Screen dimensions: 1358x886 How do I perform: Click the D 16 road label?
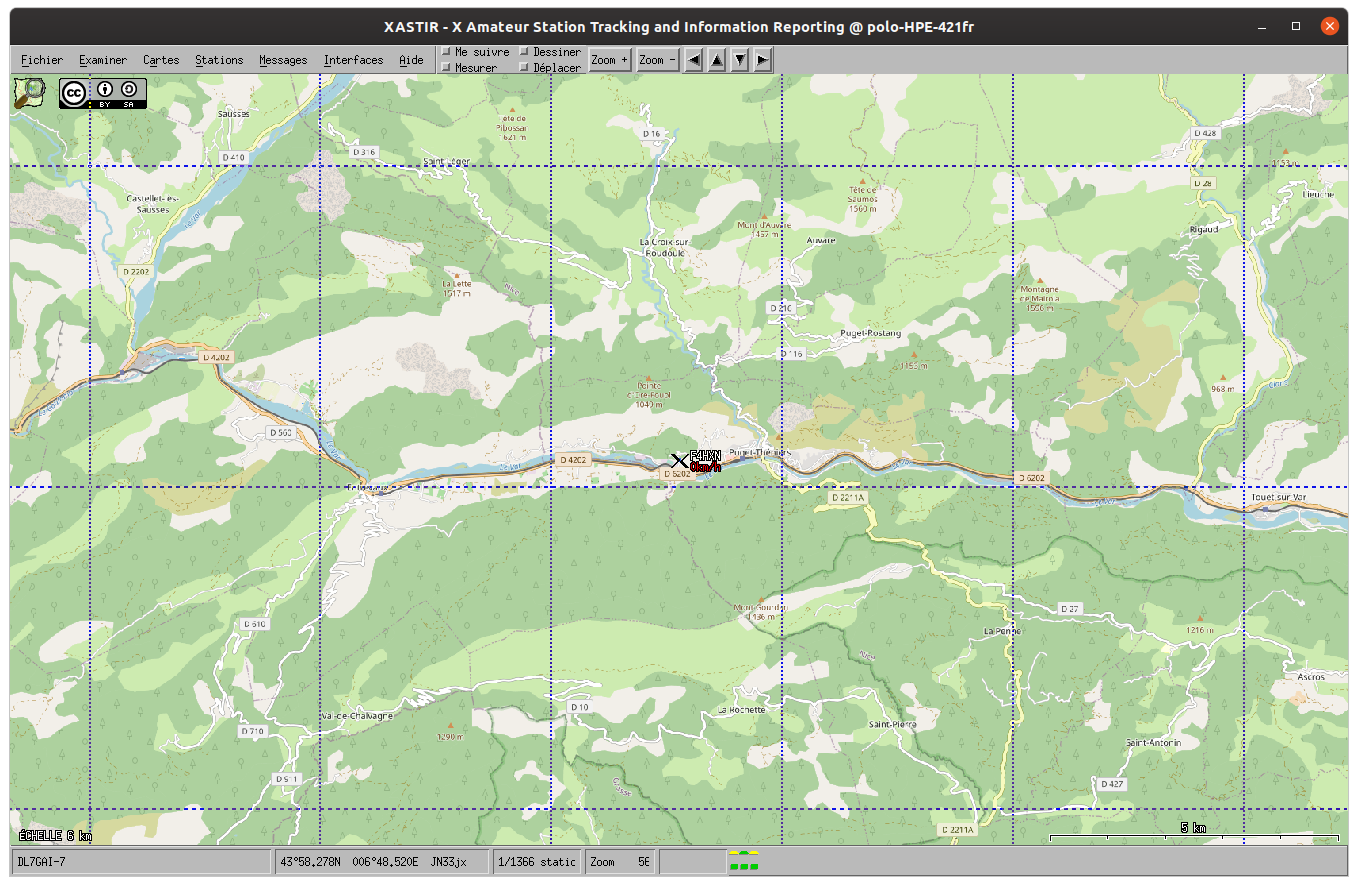click(652, 133)
